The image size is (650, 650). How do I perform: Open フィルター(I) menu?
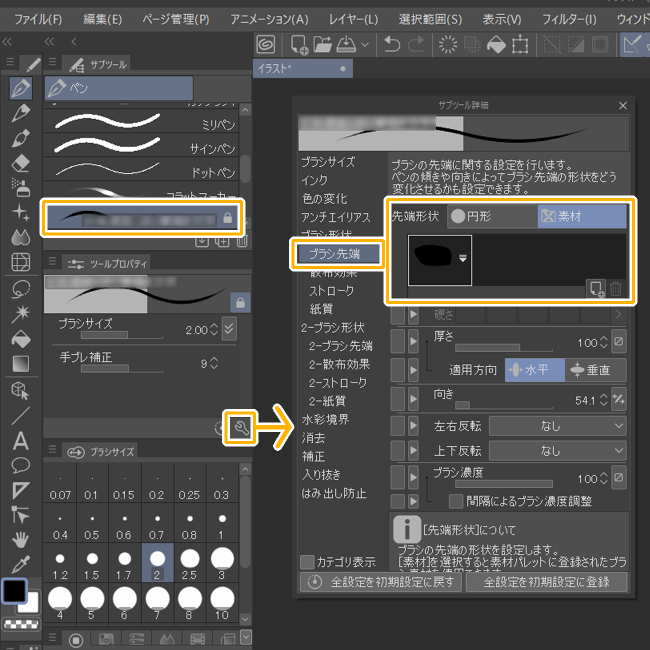point(569,19)
